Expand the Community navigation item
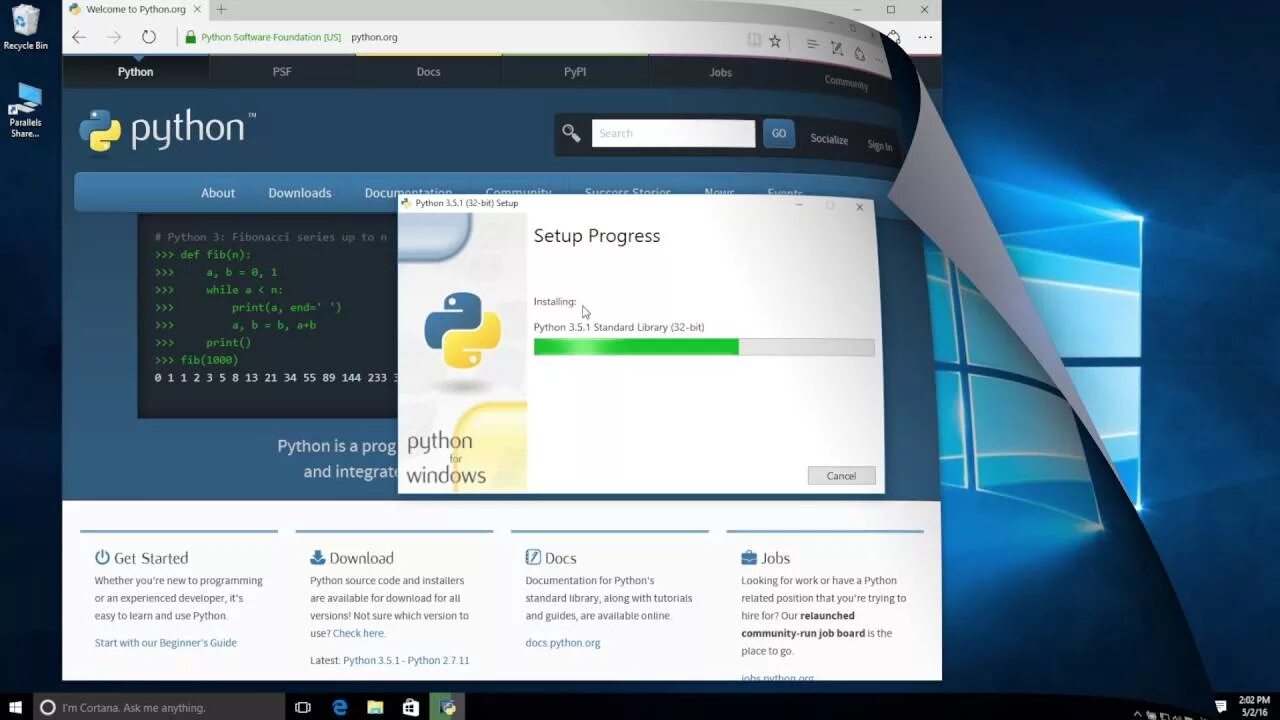This screenshot has height=720, width=1280. click(519, 192)
